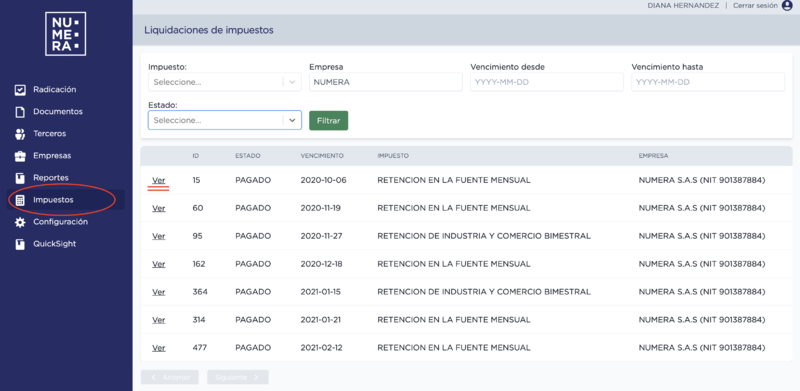This screenshot has width=800, height=391.
Task: Click the Vencimiento desde date field
Action: pyautogui.click(x=547, y=82)
